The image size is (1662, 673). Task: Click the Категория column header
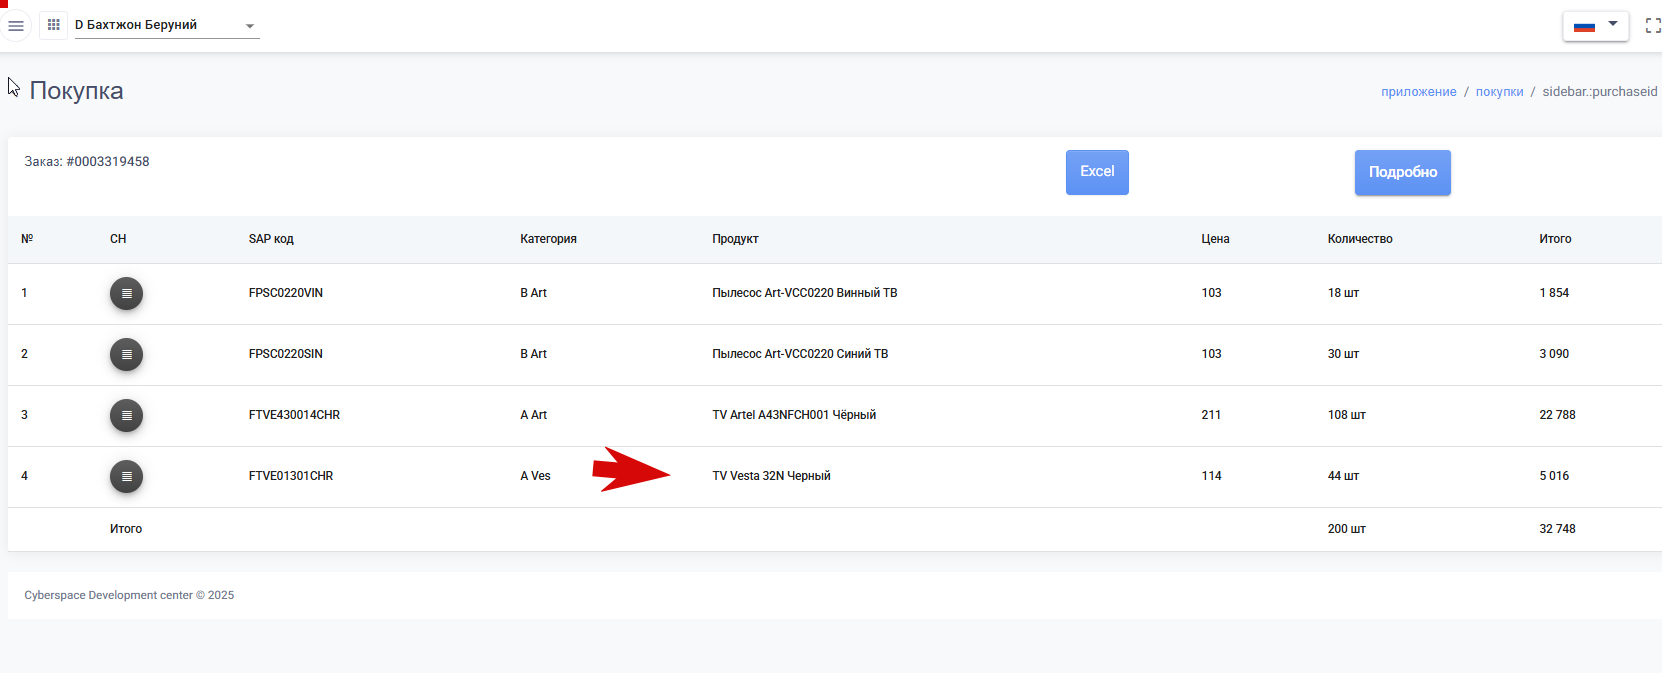(x=548, y=239)
